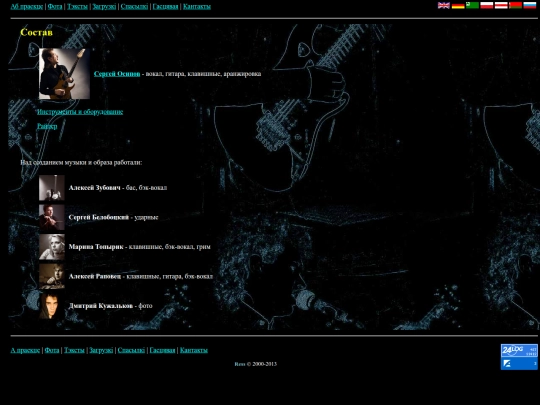
Task: Click Марина Топырик's thumbnail portrait
Action: click(52, 247)
